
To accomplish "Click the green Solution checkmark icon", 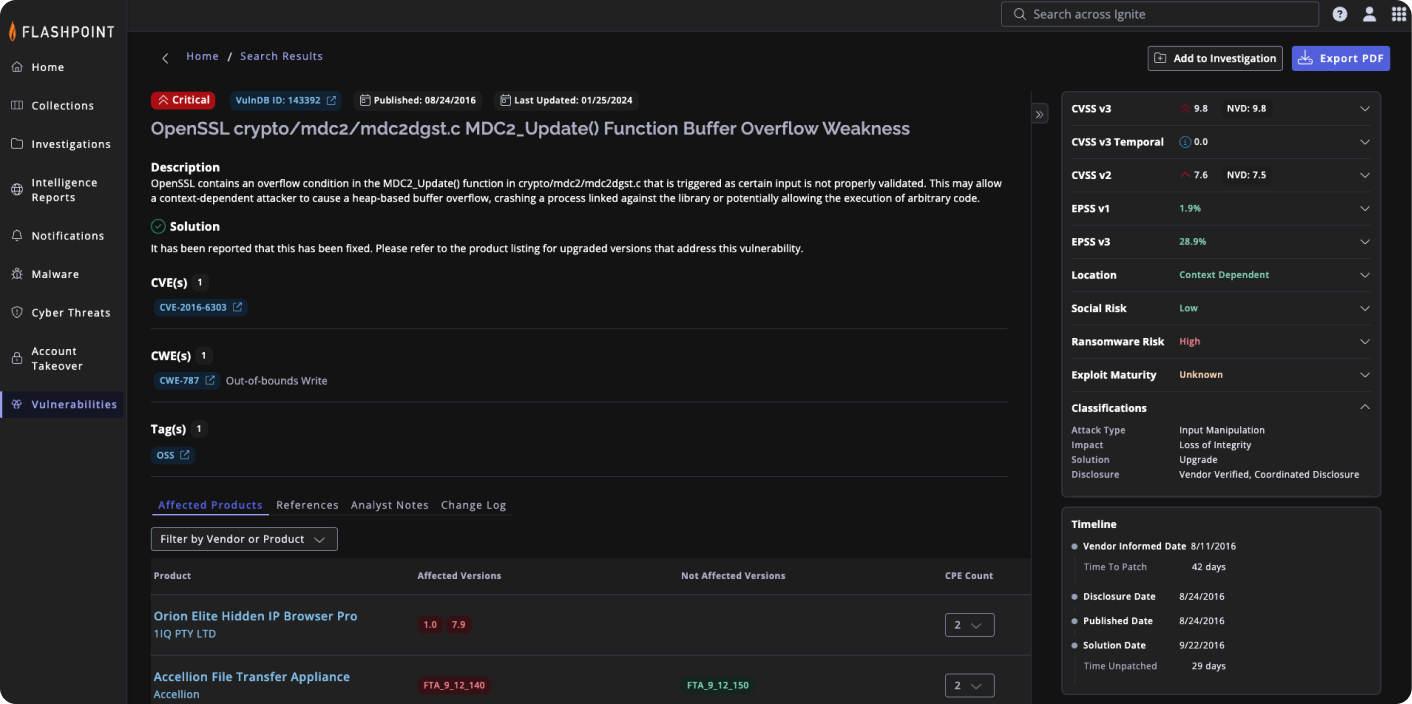I will (158, 226).
